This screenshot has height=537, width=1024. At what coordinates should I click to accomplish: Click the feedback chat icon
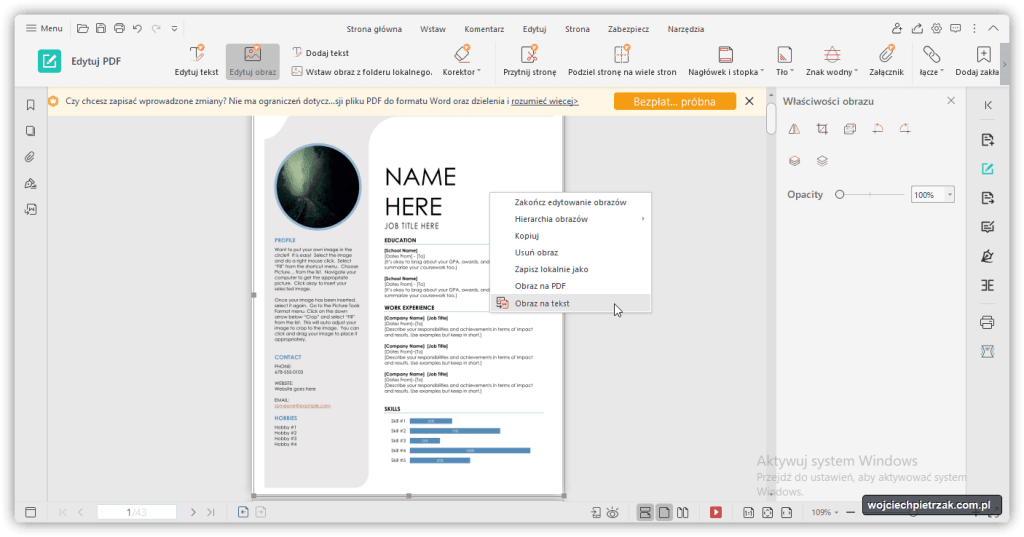tap(955, 28)
